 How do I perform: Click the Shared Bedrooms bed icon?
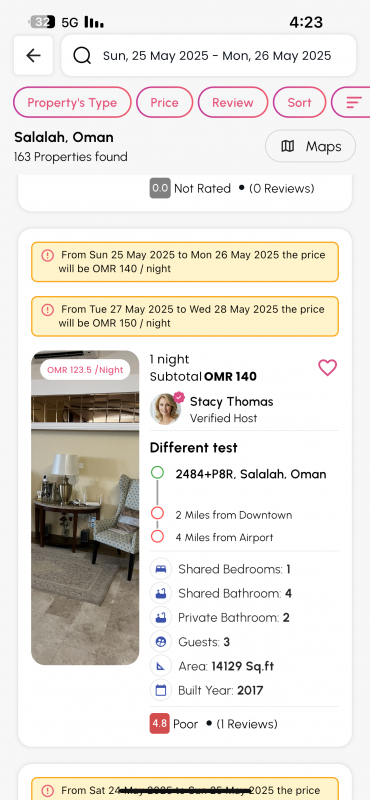pos(161,569)
